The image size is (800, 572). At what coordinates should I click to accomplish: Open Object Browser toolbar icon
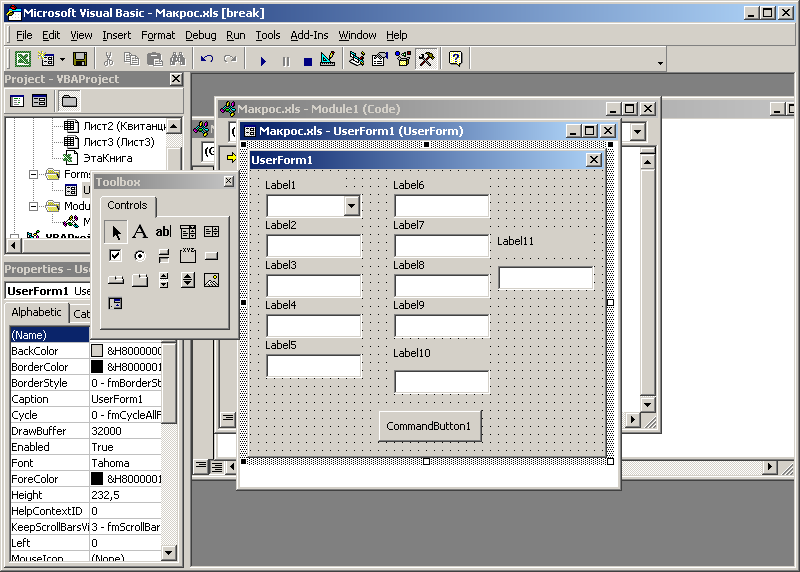(x=403, y=59)
